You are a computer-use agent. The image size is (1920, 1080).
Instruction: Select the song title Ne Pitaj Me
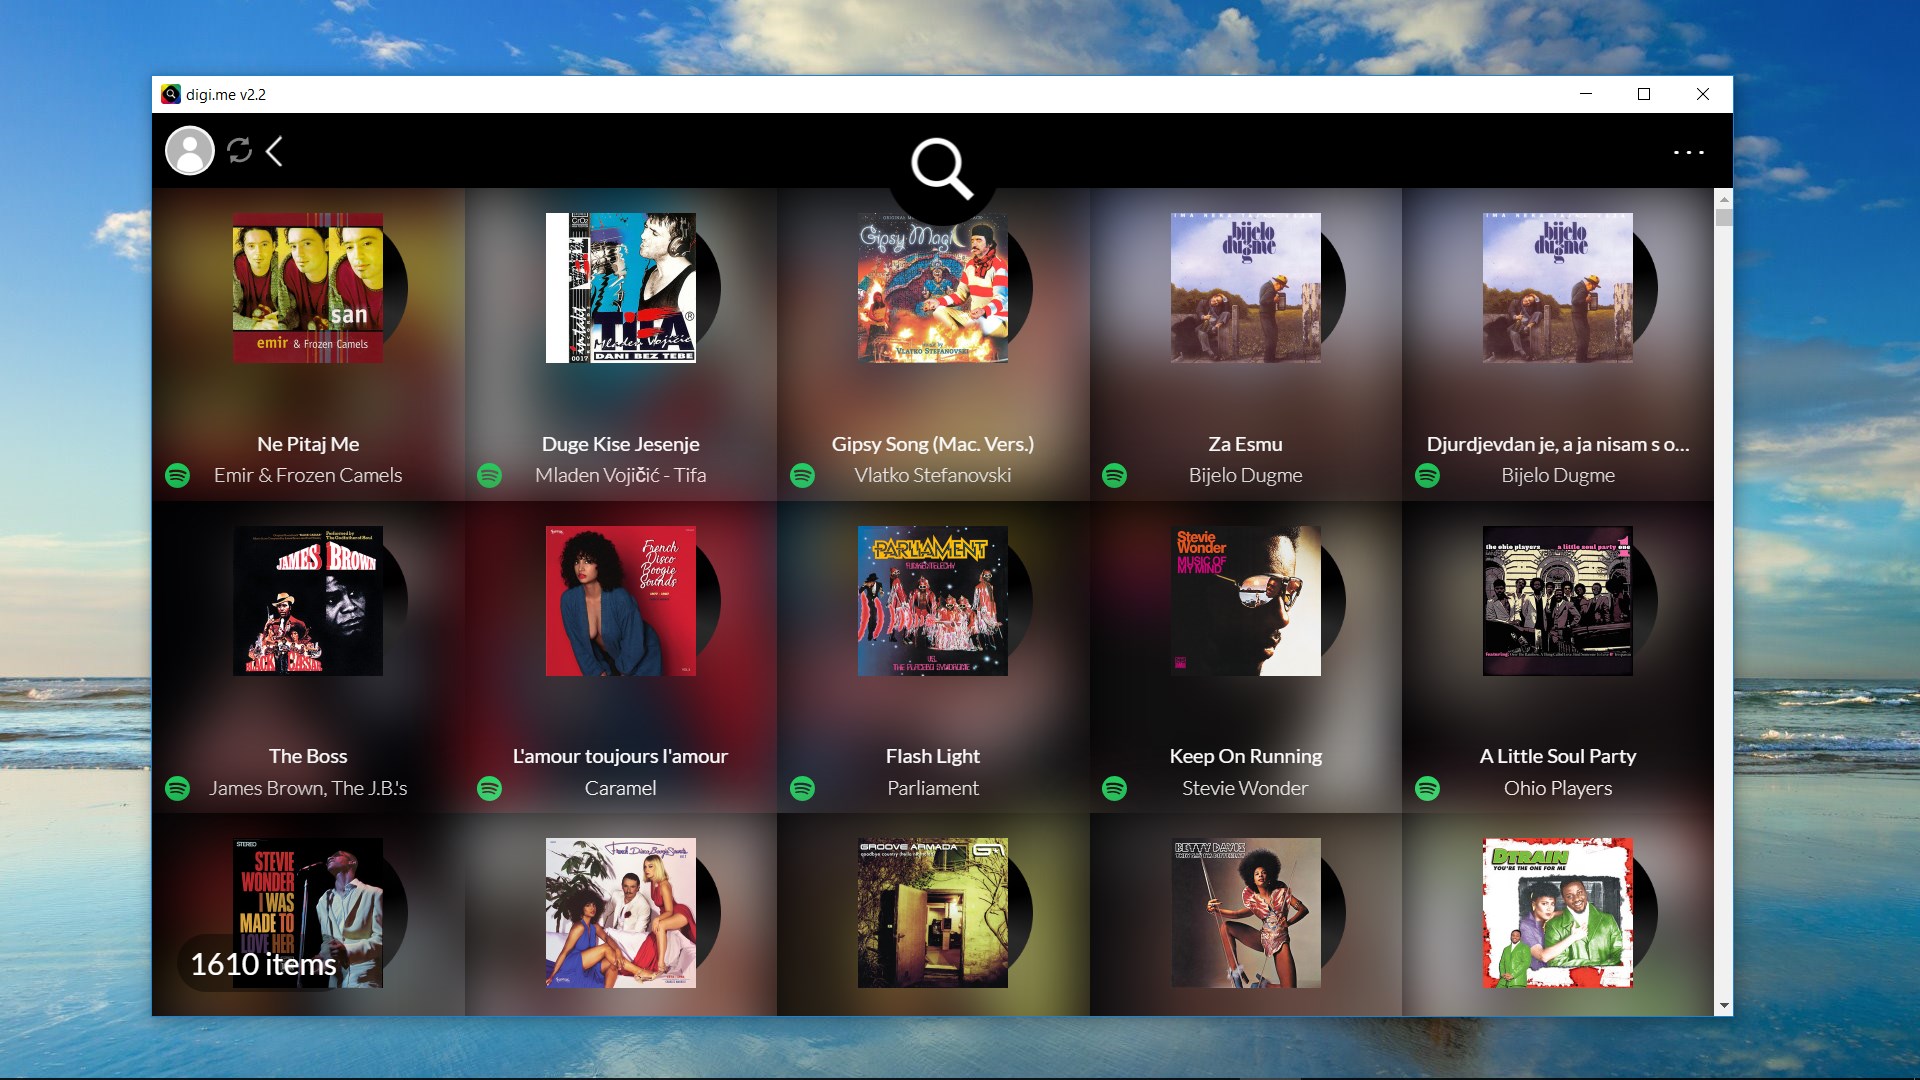[308, 444]
